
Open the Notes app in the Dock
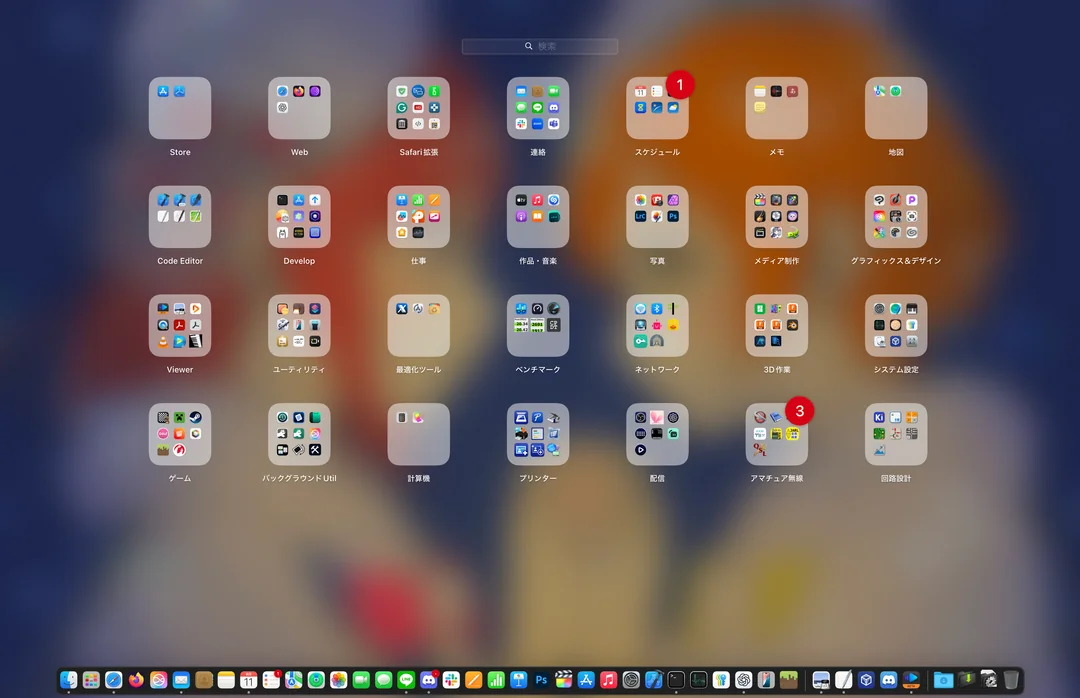tap(226, 680)
